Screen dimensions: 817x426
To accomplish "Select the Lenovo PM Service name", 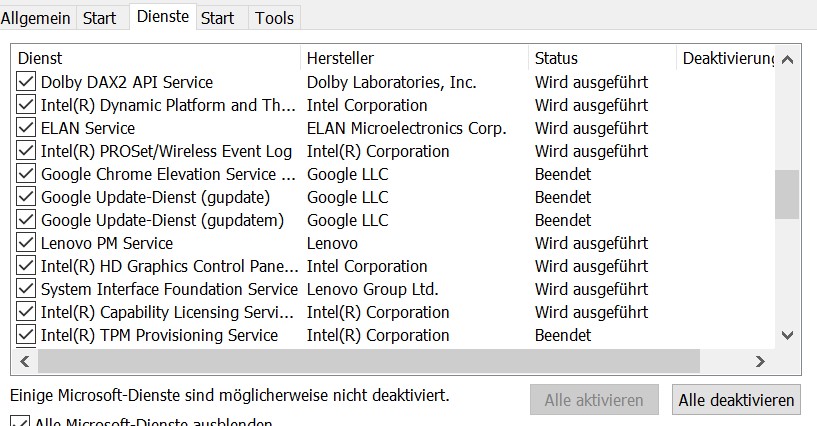I will (106, 243).
